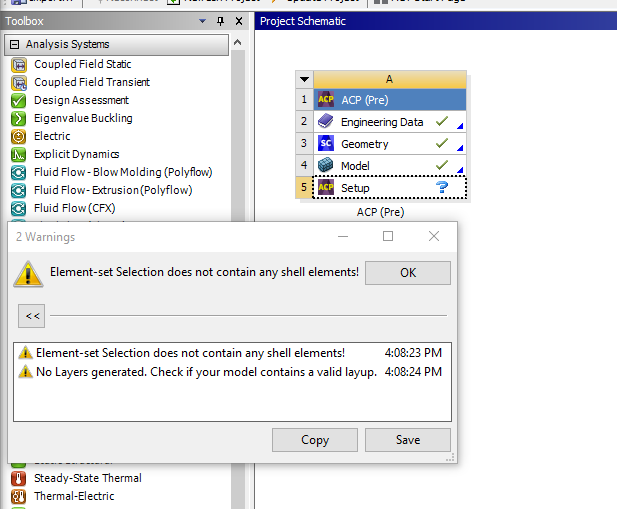Click the Design Assessment checkmark icon
This screenshot has height=509, width=617.
[18, 101]
